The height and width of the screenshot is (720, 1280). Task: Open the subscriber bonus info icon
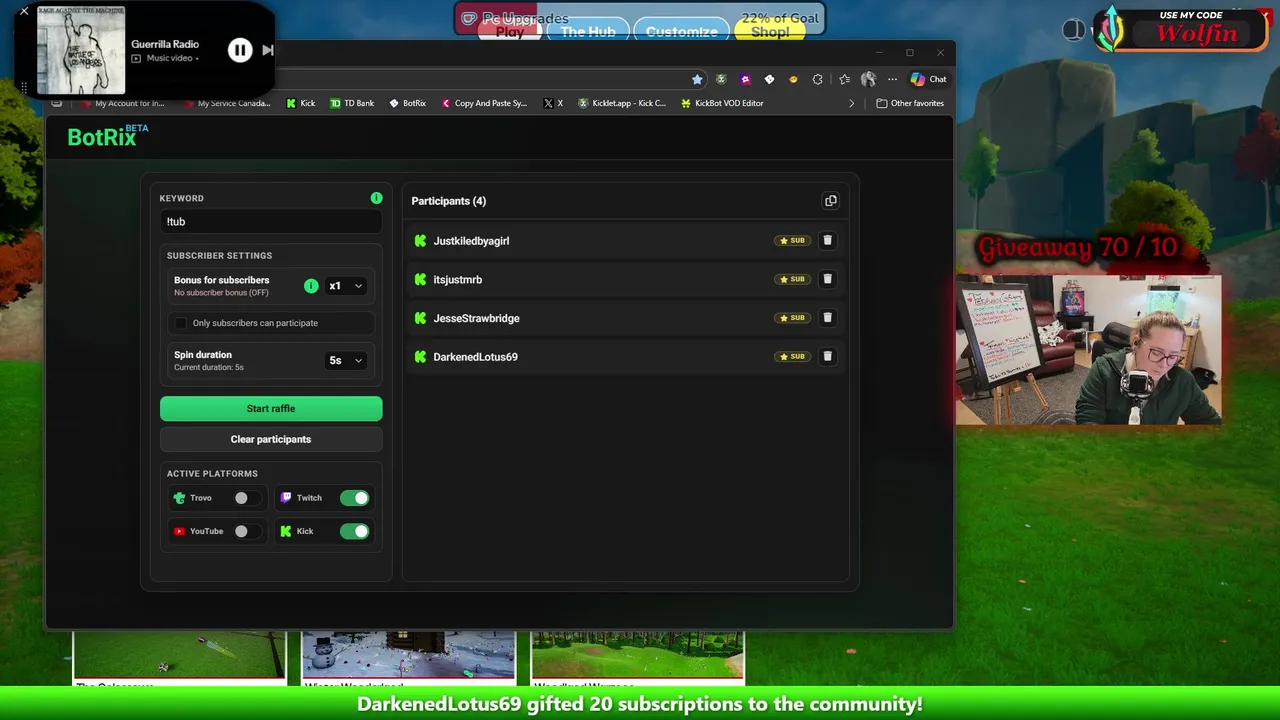311,286
